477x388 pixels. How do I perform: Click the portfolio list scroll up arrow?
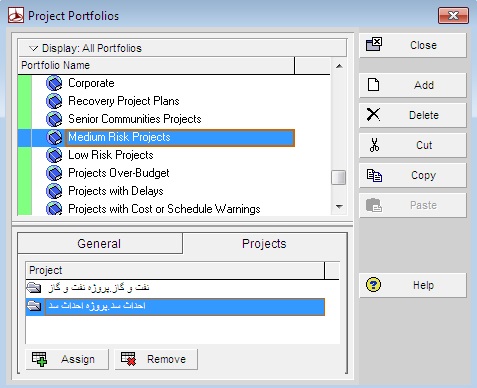click(x=339, y=66)
